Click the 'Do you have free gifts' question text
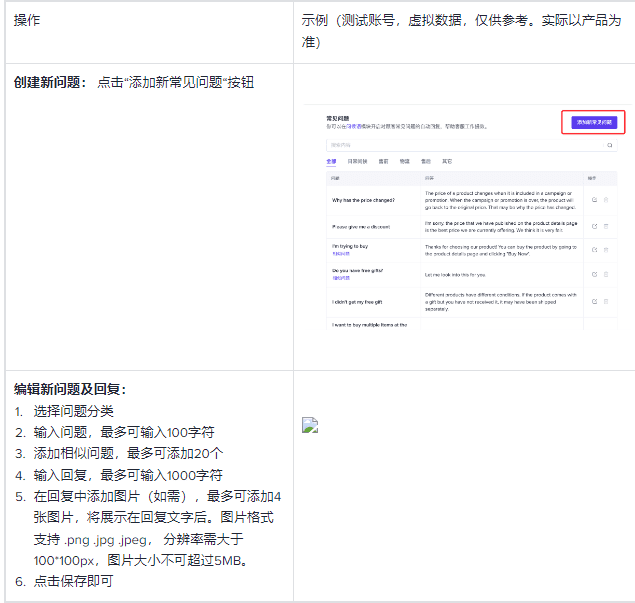The width and height of the screenshot is (635, 603). point(357,271)
